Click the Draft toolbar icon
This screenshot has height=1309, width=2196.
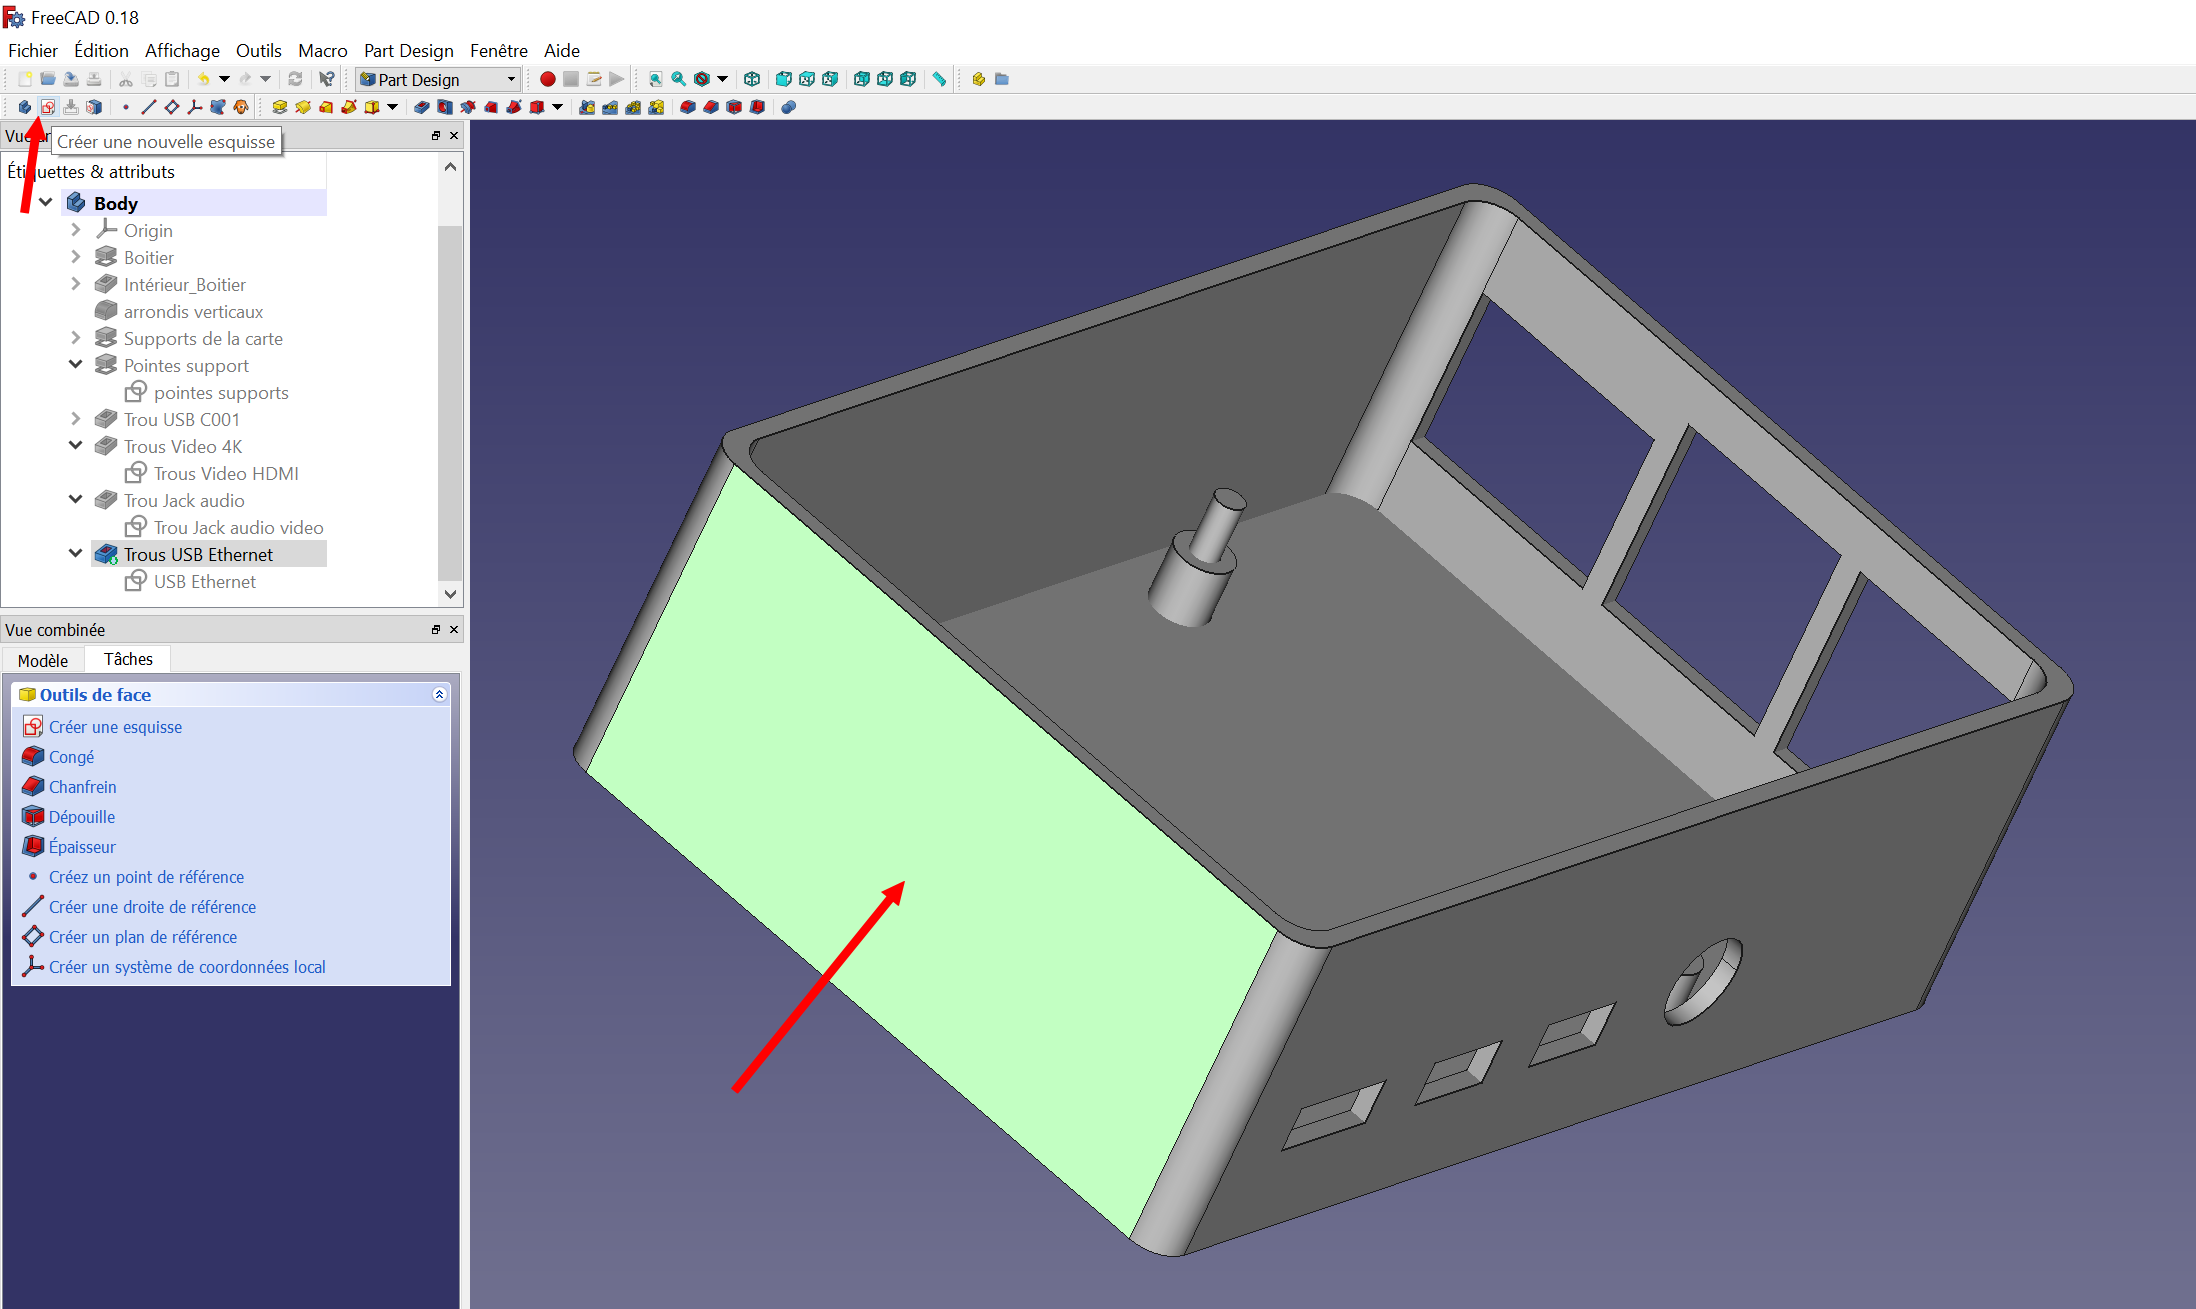point(734,107)
